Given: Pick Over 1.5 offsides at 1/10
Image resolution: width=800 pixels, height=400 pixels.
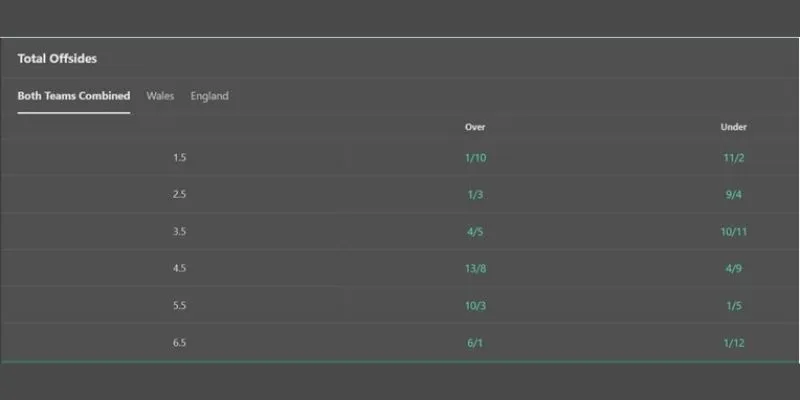Looking at the screenshot, I should (475, 158).
